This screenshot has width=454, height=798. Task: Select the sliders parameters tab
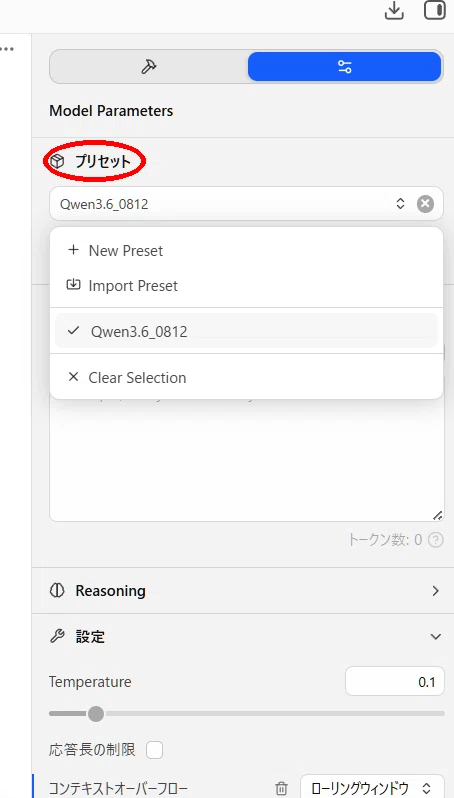point(345,67)
